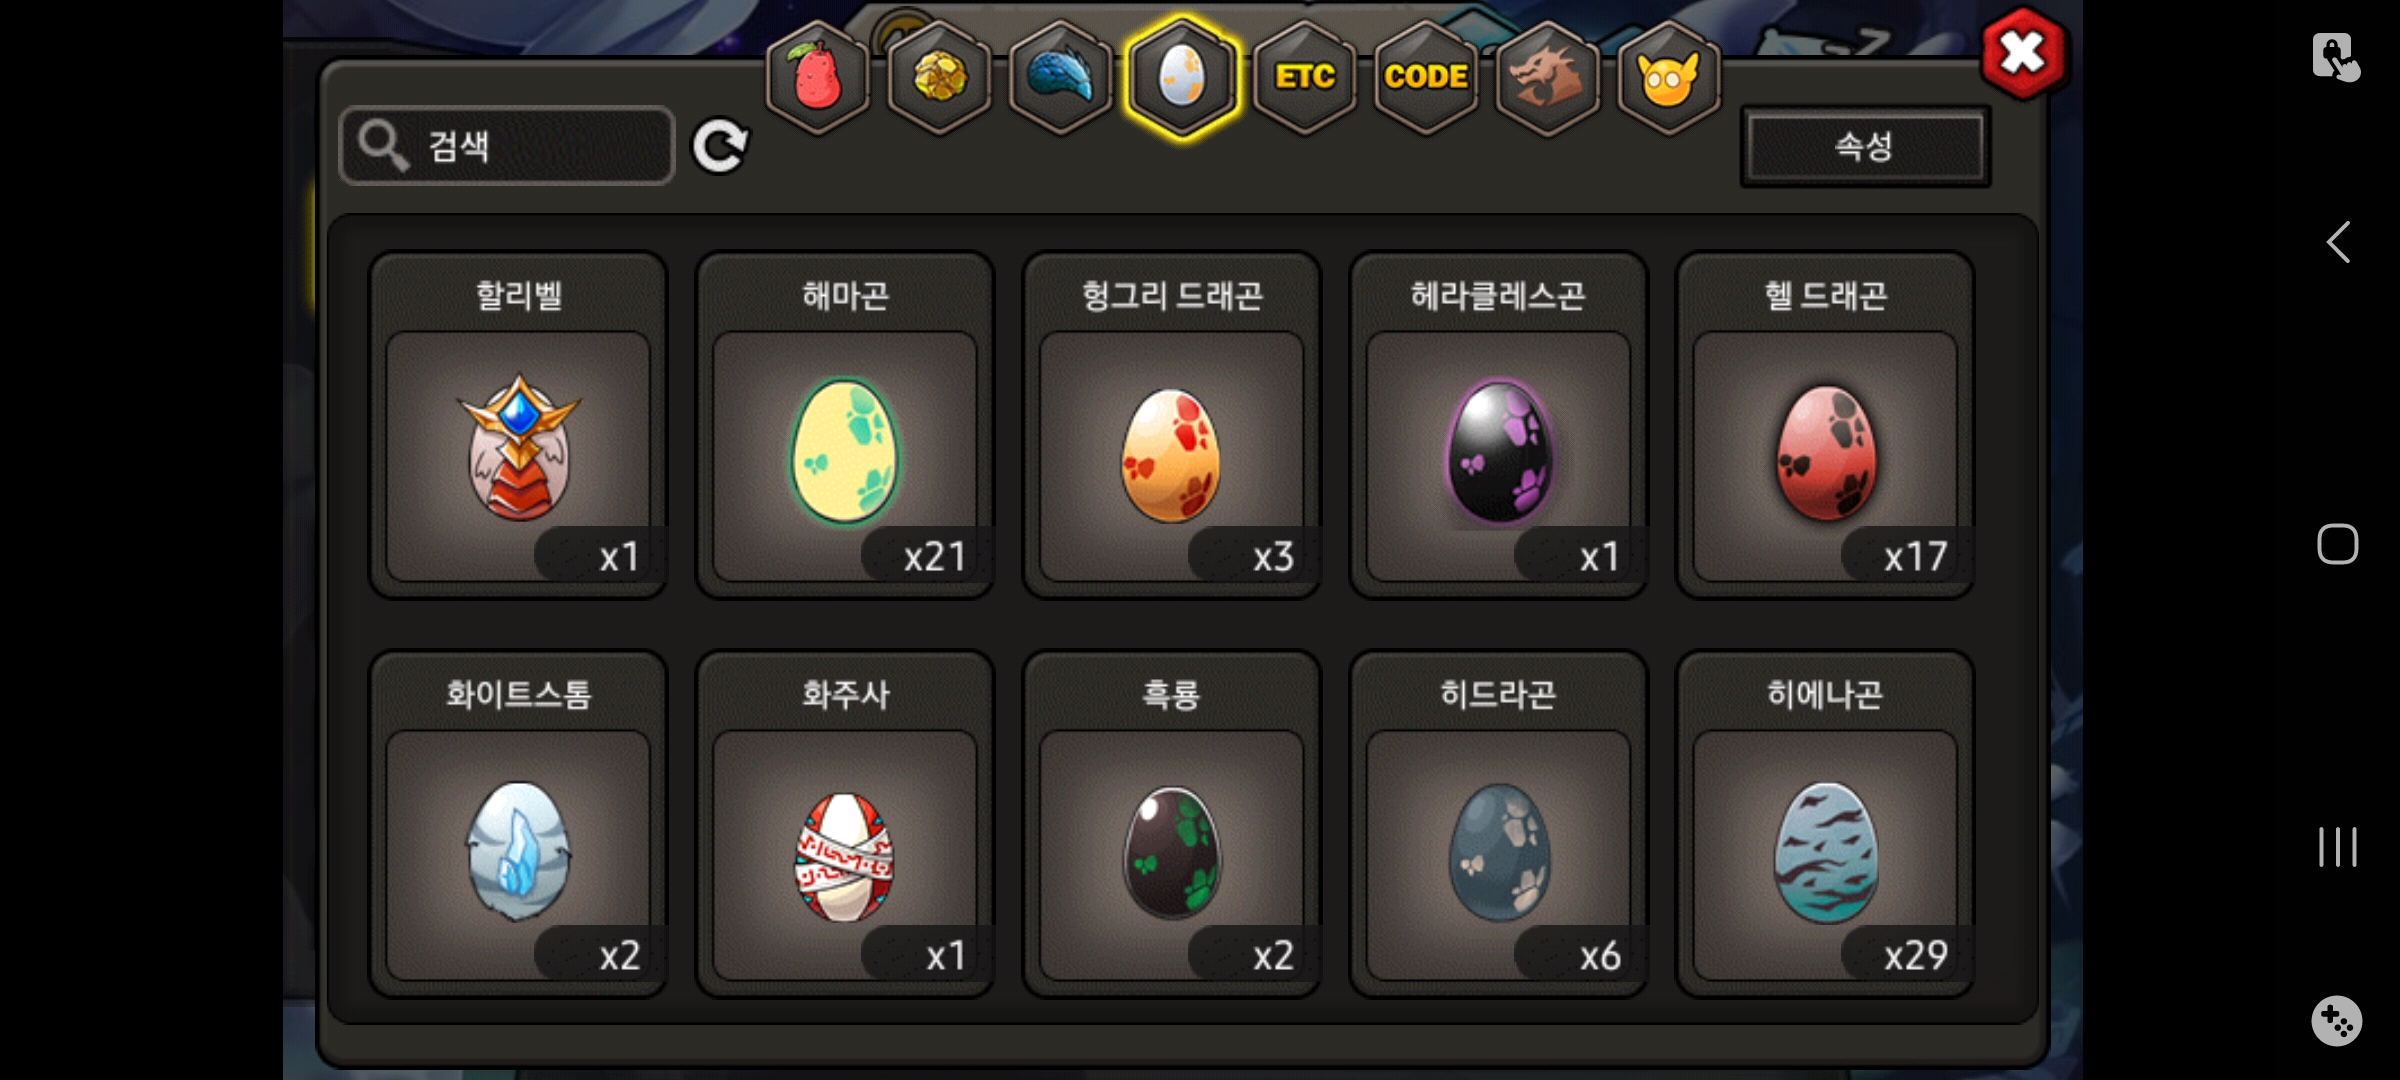Select the 화주사 bandaged egg
The height and width of the screenshot is (1080, 2400).
[845, 824]
